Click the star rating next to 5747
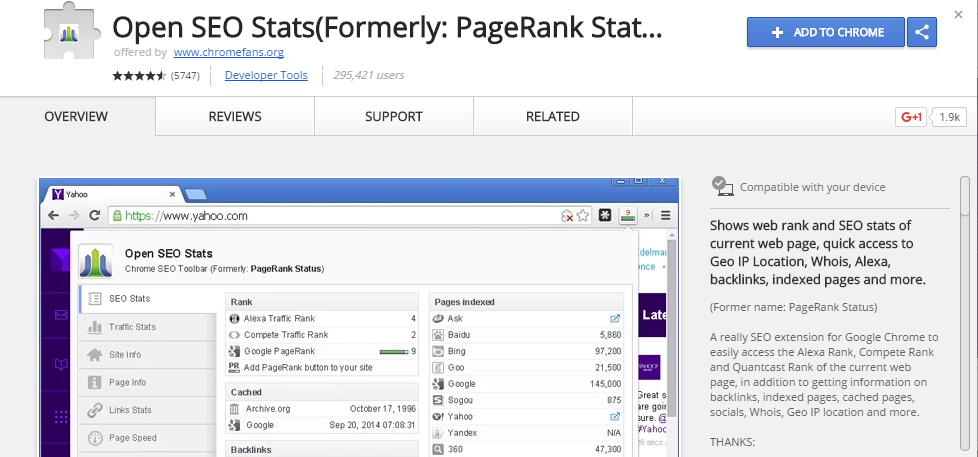978x457 pixels. 140,76
